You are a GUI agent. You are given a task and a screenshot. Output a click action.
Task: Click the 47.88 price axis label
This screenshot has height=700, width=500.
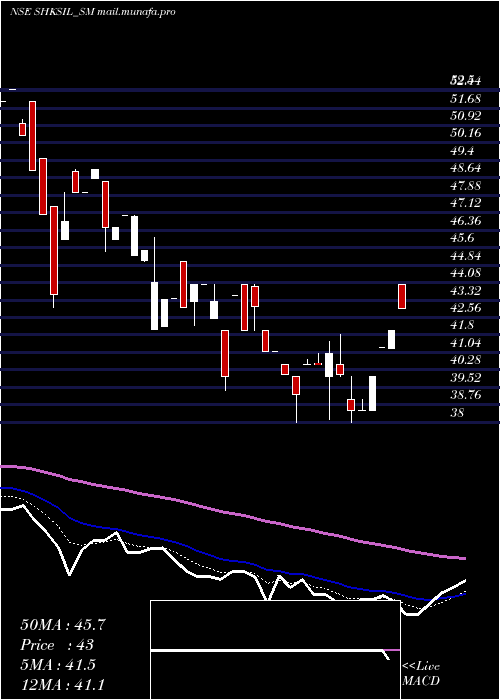[466, 186]
